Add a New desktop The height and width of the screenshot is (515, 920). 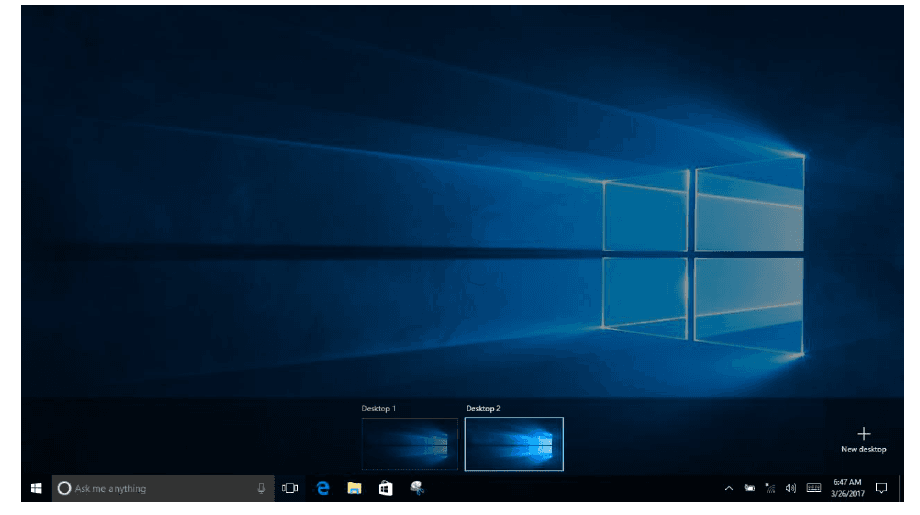864,439
